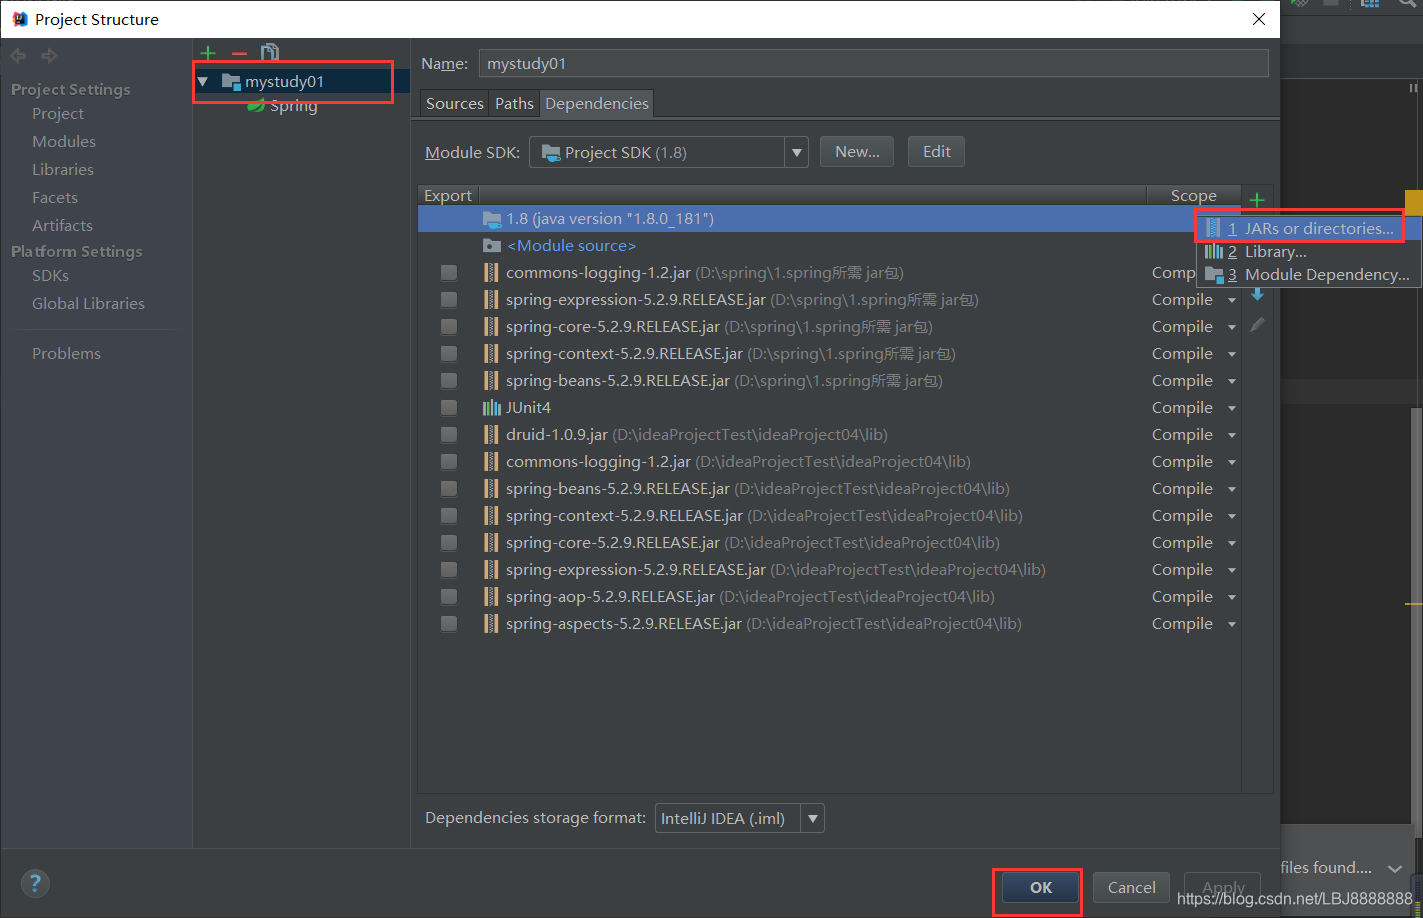Switch to the Sources tab
Screen dimensions: 1423x918
454,104
